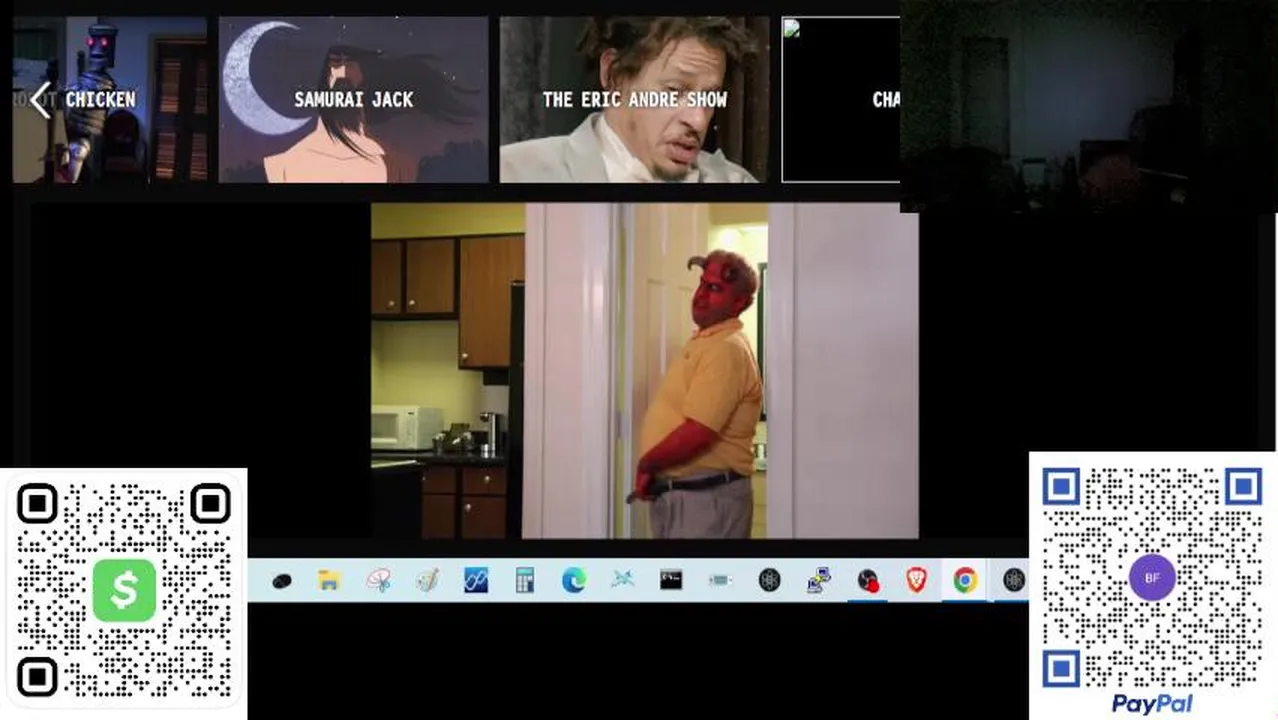This screenshot has width=1278, height=720.
Task: Open Brave browser from the taskbar
Action: (x=916, y=581)
